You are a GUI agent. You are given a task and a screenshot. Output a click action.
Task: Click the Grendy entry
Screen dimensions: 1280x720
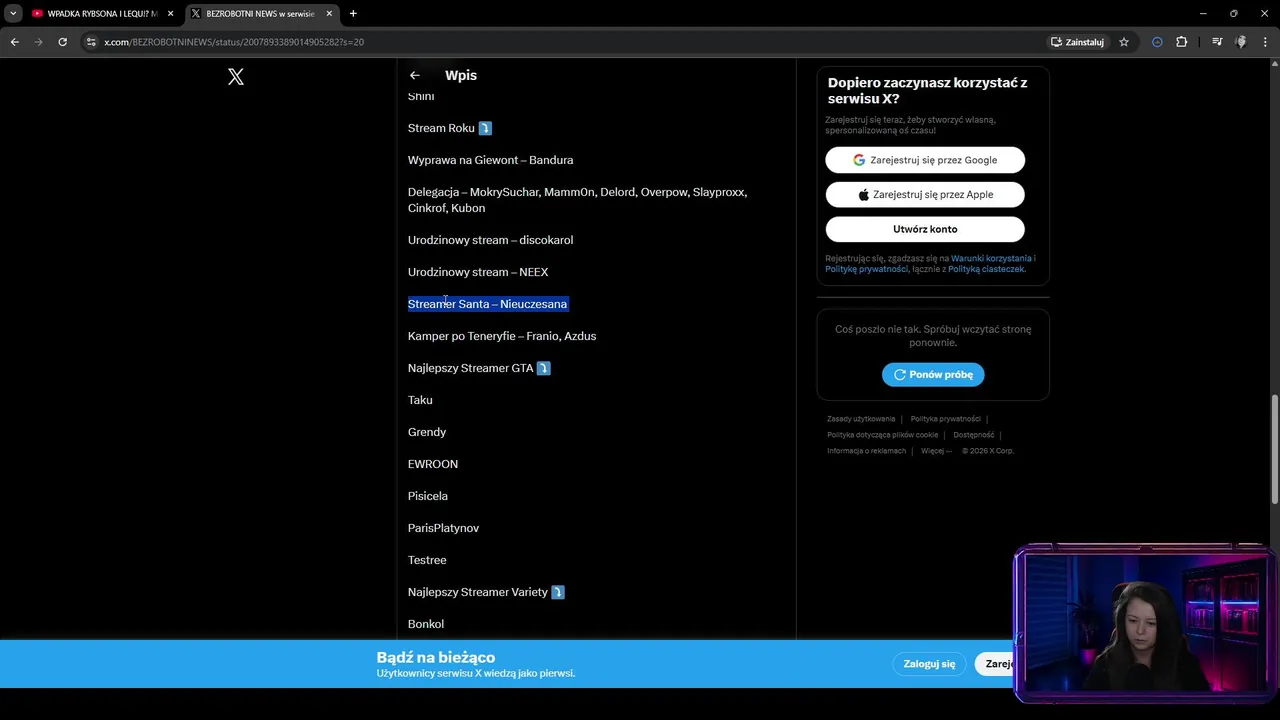click(427, 432)
